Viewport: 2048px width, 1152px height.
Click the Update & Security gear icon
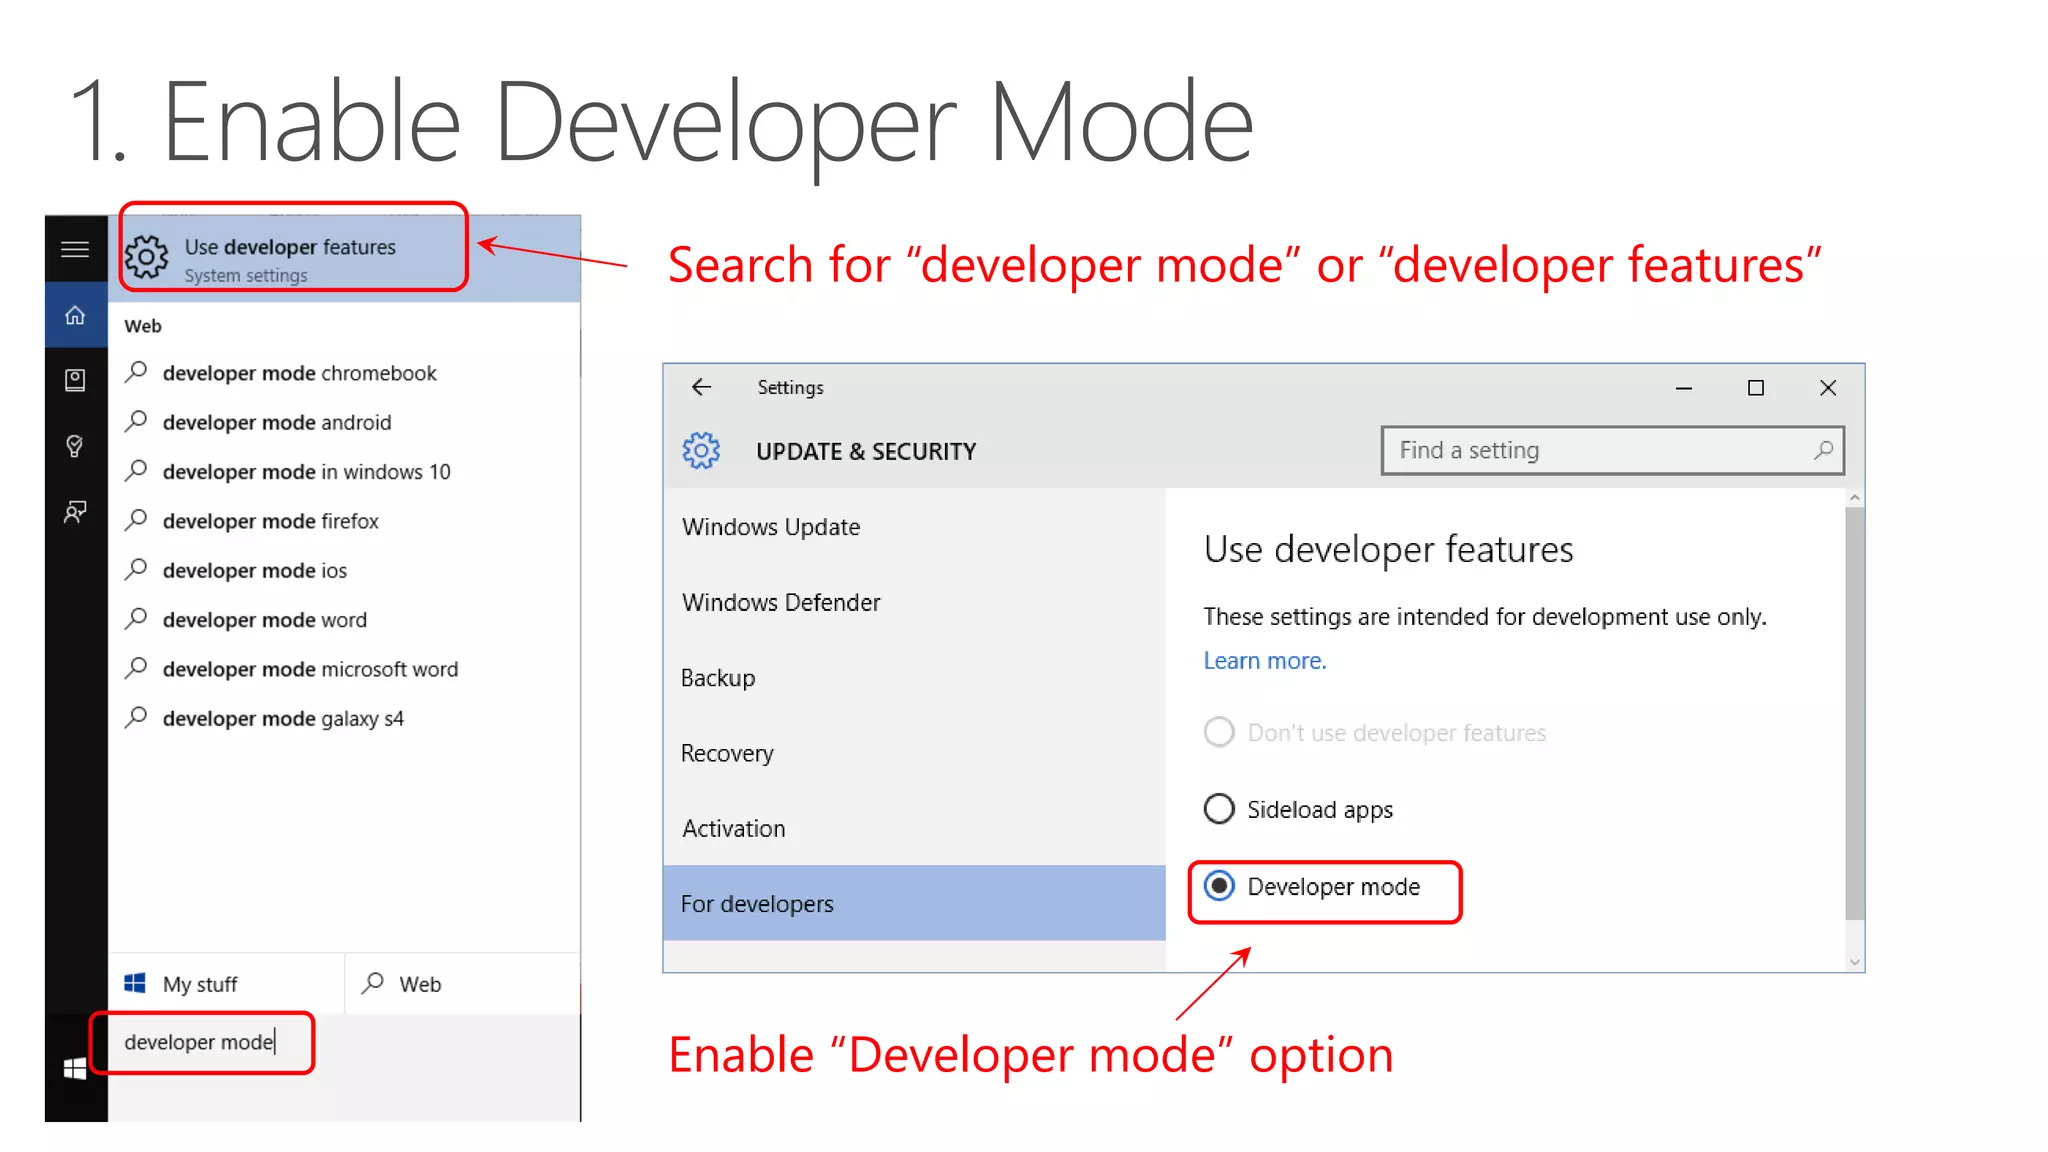coord(701,451)
